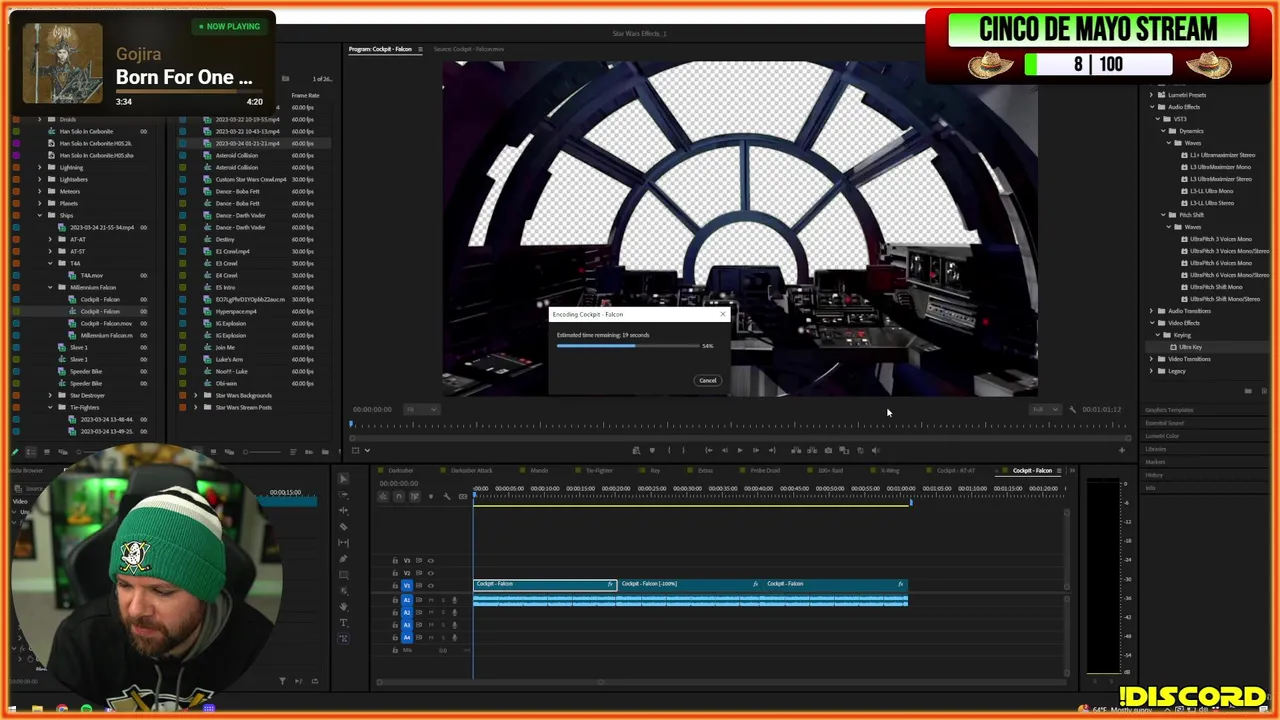
Task: Select the Type tool in timeline toolbar
Action: click(x=343, y=623)
